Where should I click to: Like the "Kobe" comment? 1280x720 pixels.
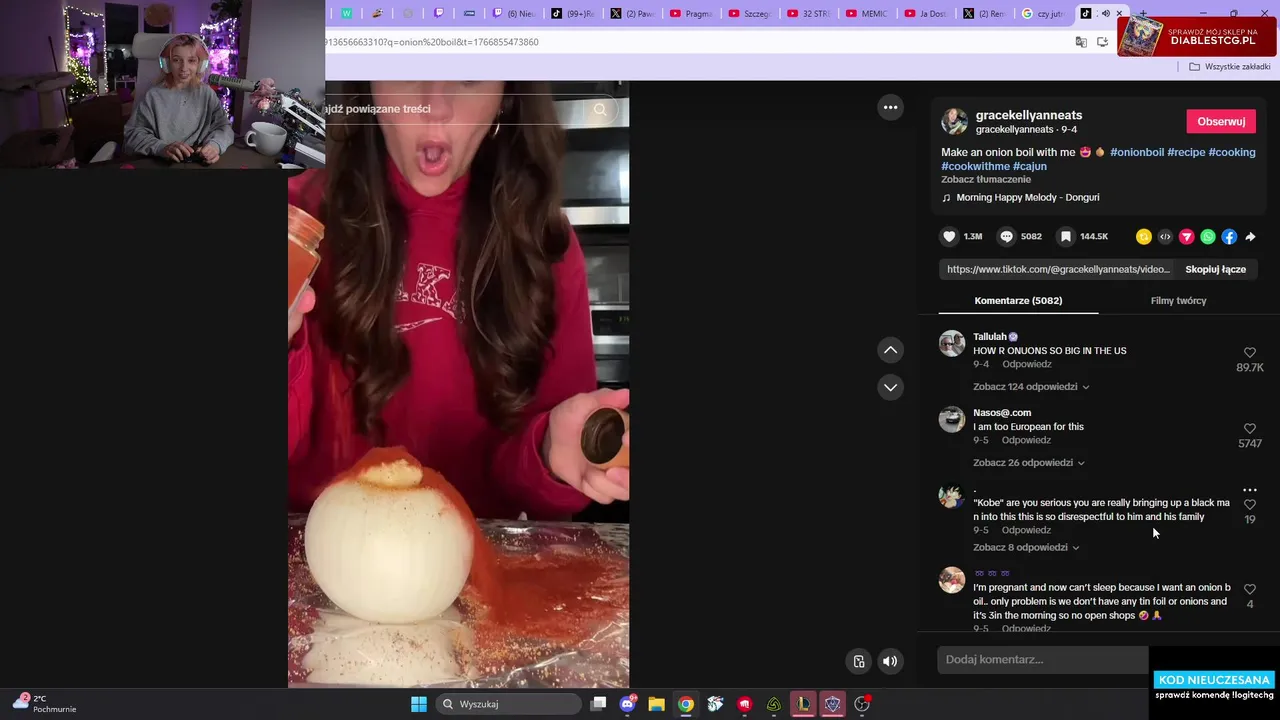click(1250, 505)
